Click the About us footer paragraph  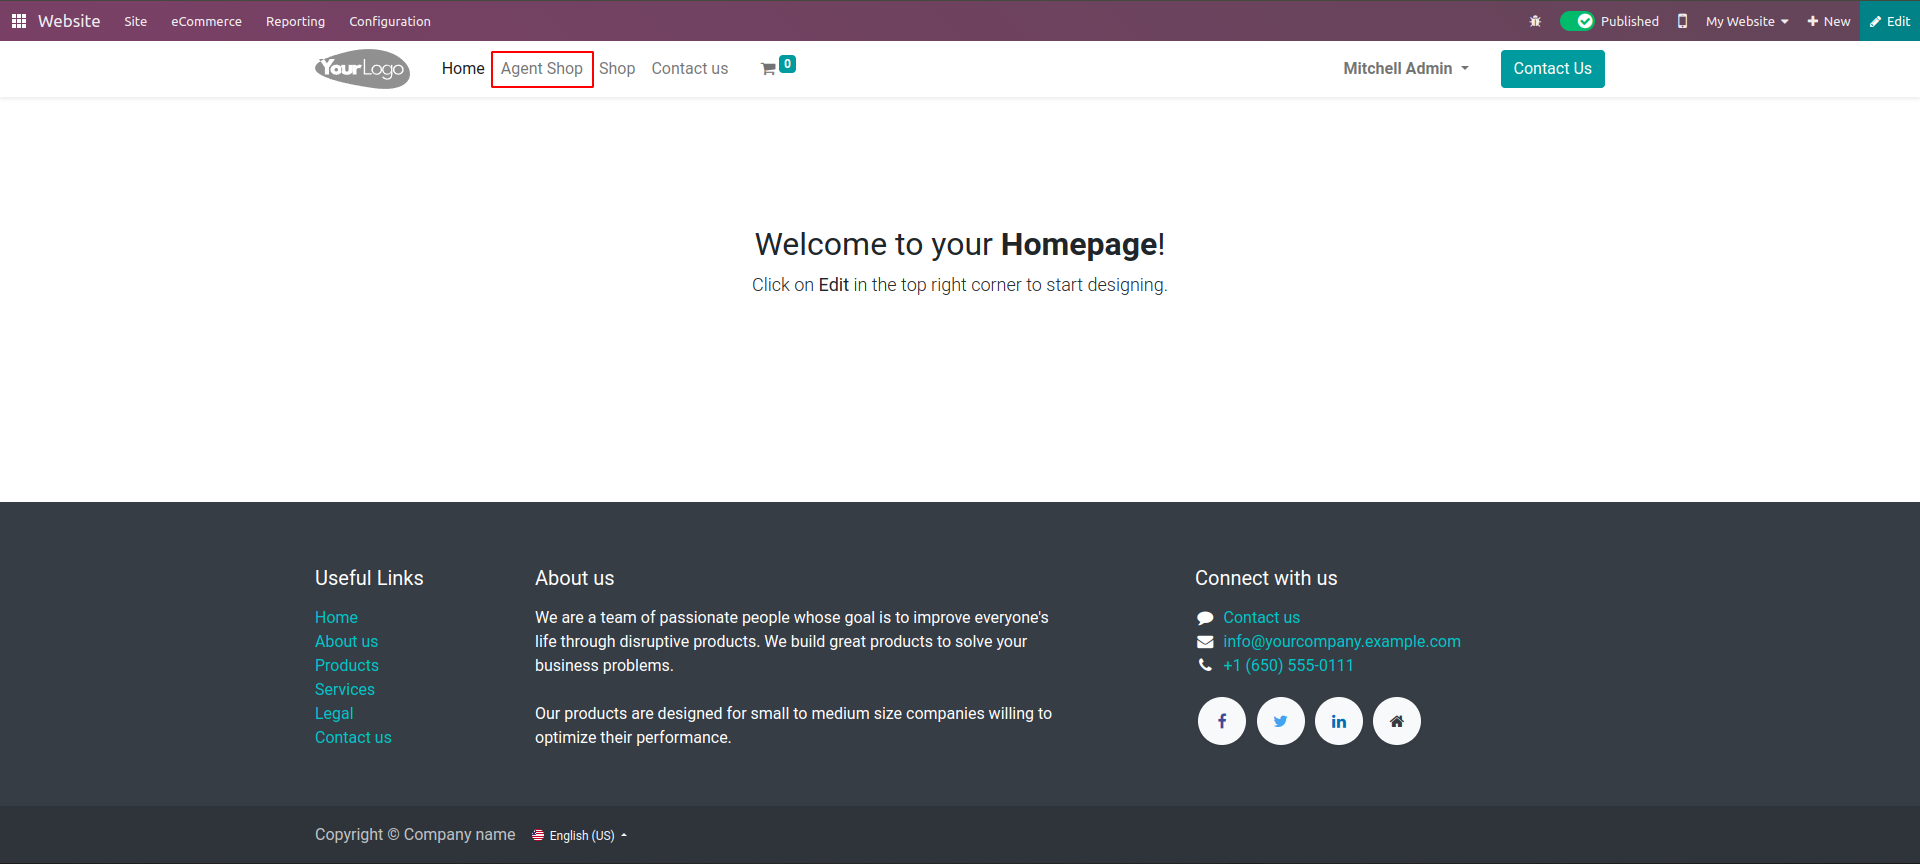tap(793, 677)
